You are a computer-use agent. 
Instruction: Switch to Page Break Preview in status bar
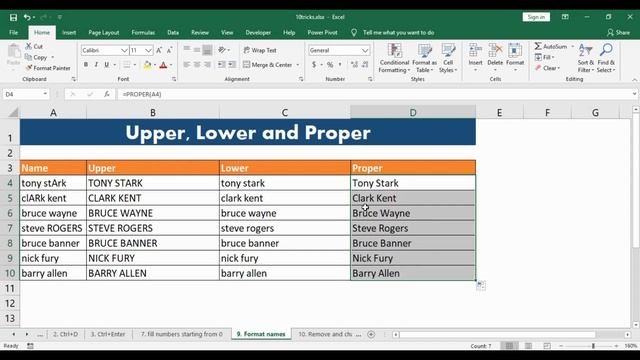pos(547,346)
